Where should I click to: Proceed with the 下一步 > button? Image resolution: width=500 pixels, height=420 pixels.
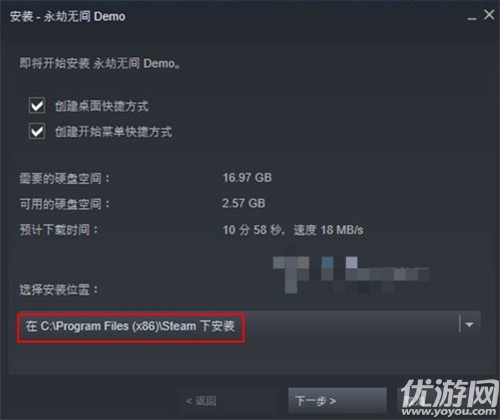pyautogui.click(x=337, y=400)
